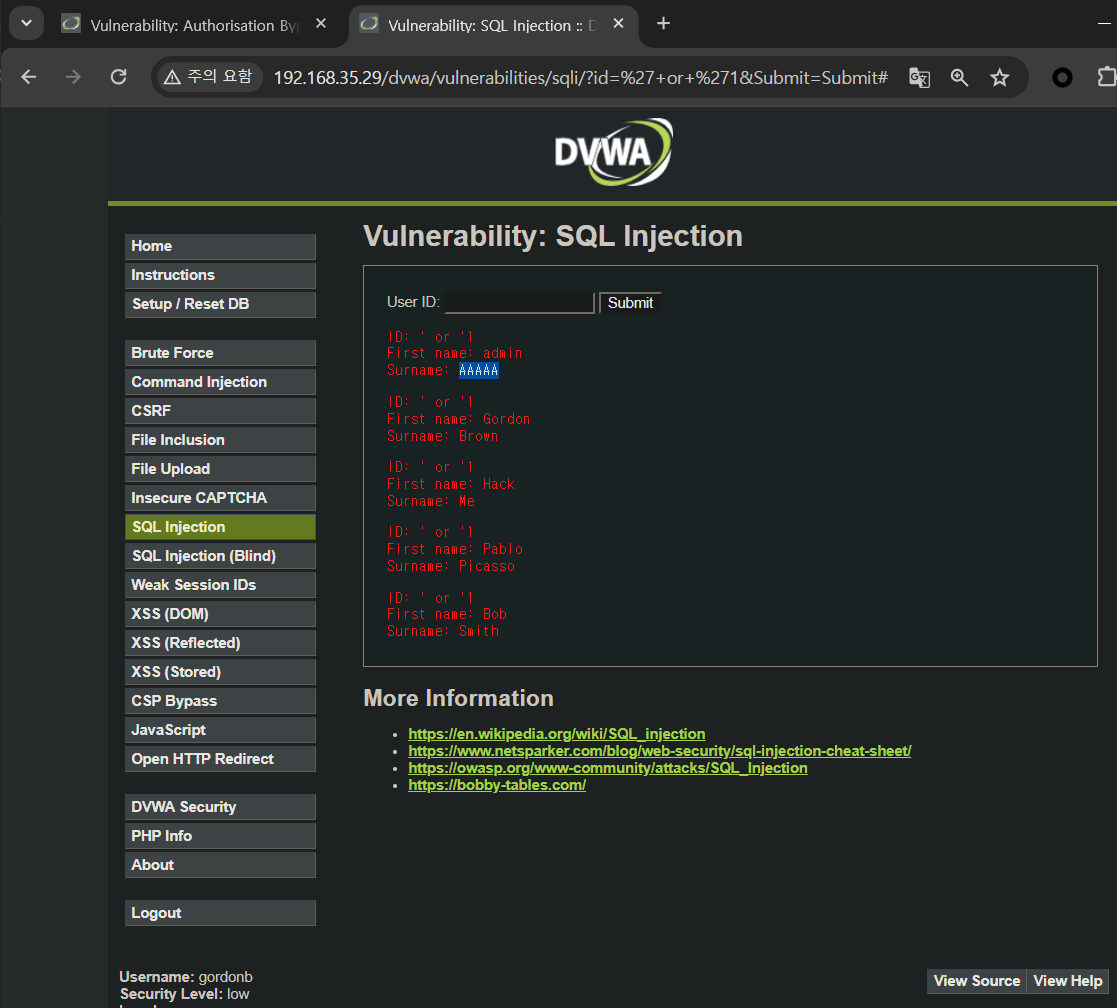Go to Weak Session IDs
Image resolution: width=1117 pixels, height=1008 pixels.
pos(220,586)
